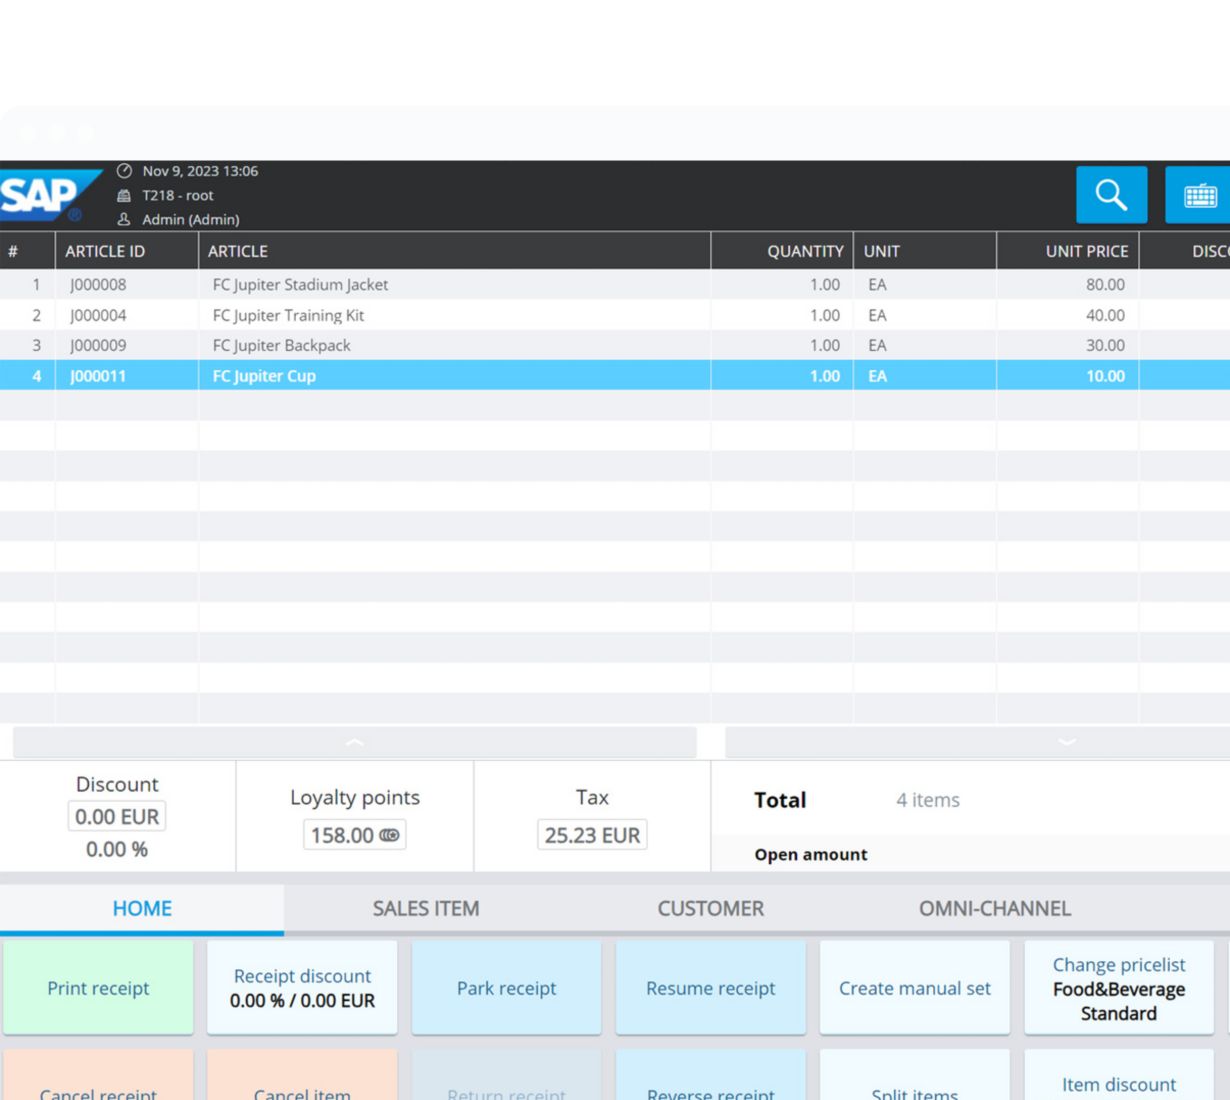Image resolution: width=1230 pixels, height=1100 pixels.
Task: Open Change pricelist Food&Beverage Standard
Action: 1118,988
